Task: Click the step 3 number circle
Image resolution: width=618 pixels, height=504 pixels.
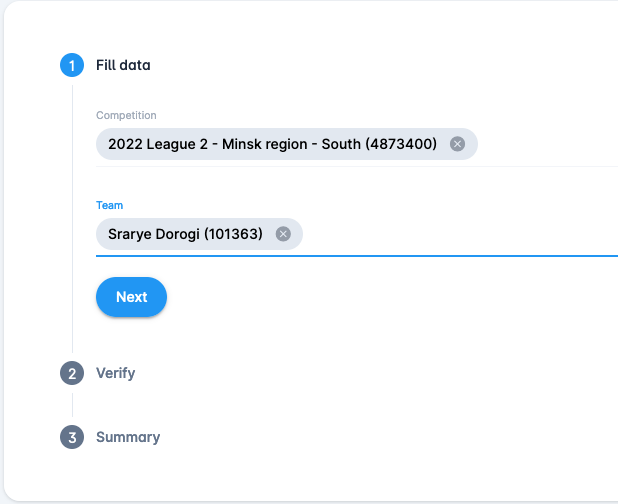Action: 72,437
